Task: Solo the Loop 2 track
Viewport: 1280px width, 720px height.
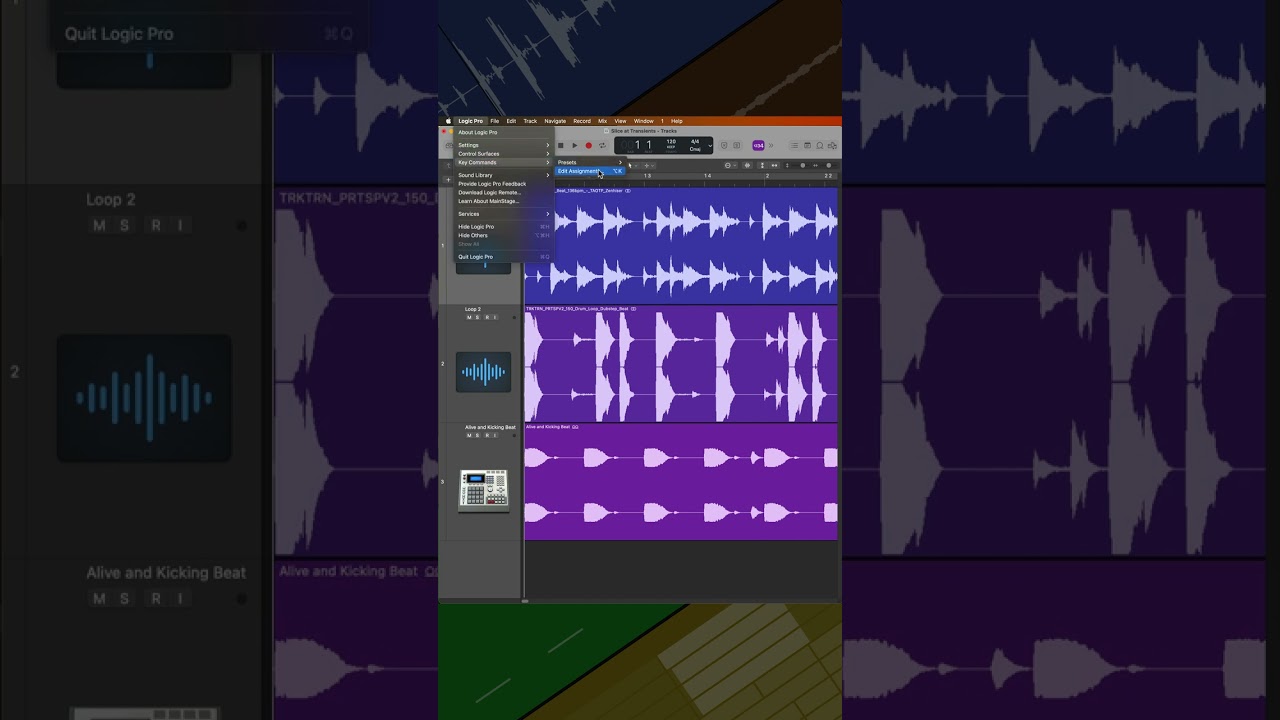Action: pos(477,317)
